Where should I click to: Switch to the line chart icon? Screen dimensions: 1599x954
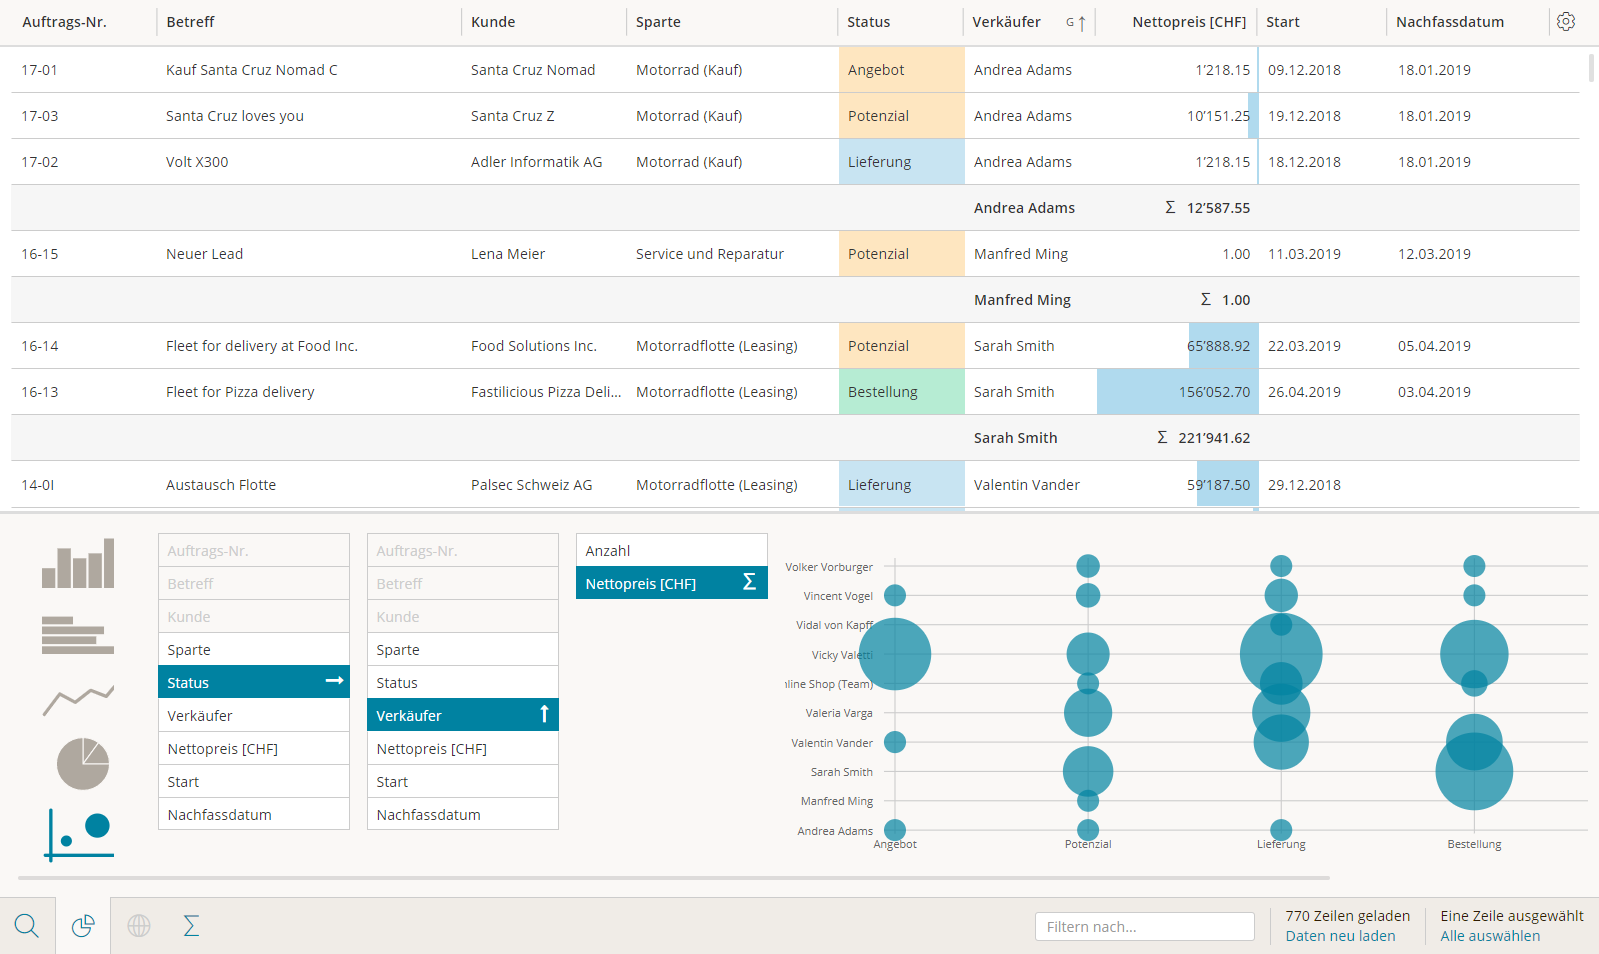pos(78,699)
